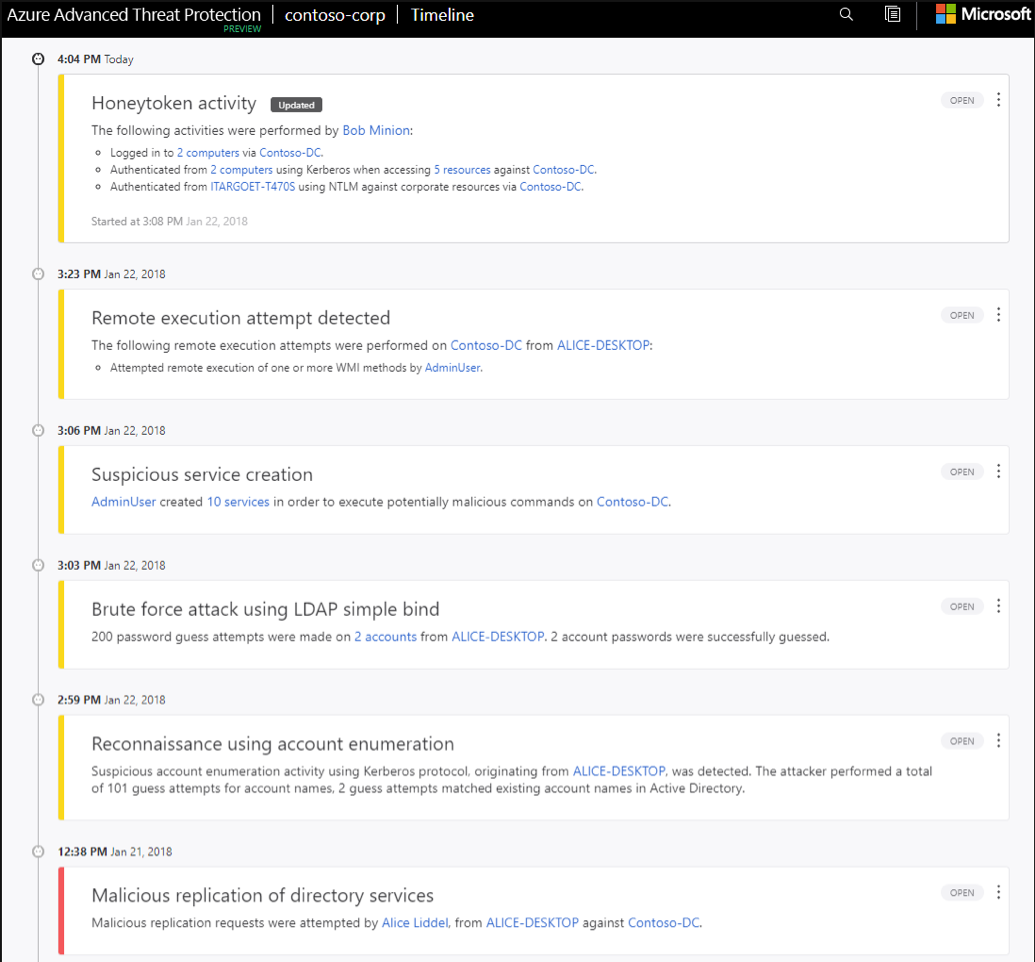Open three-dot menu for Reconnaissance alert
The height and width of the screenshot is (962, 1035).
pyautogui.click(x=998, y=741)
